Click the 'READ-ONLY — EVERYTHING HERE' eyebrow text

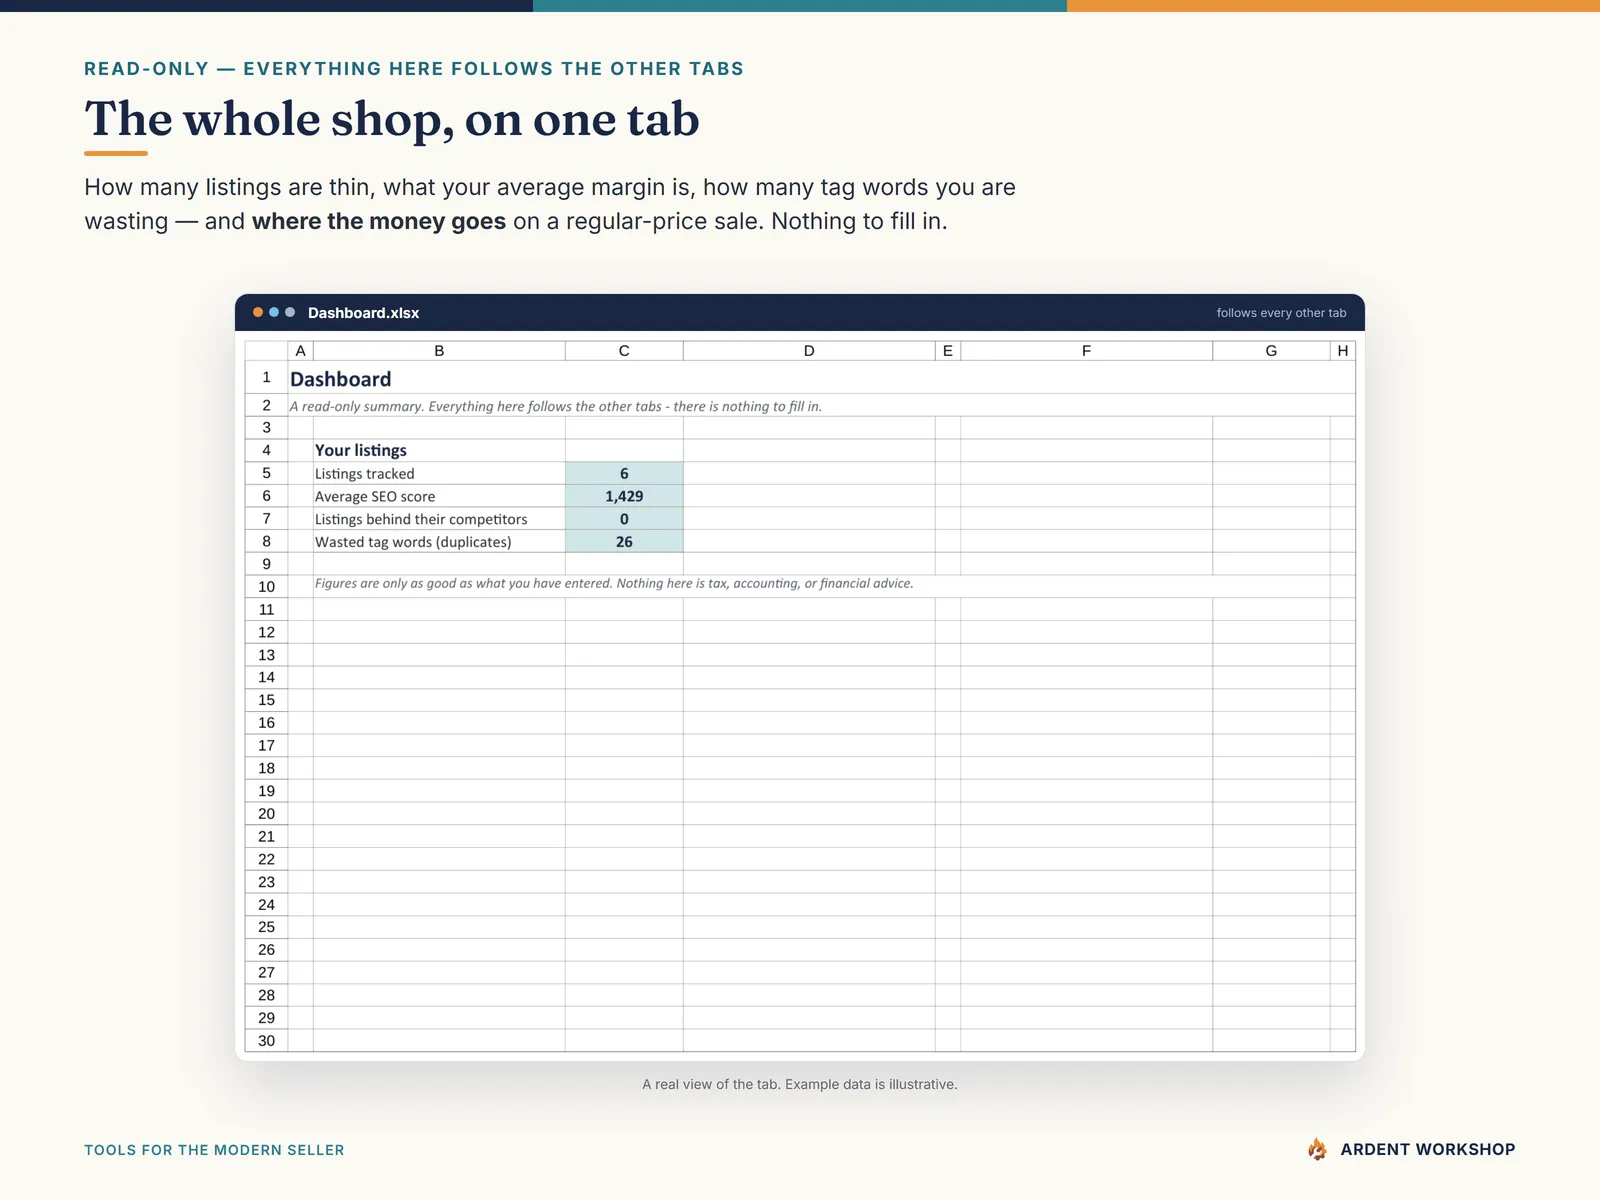click(414, 69)
